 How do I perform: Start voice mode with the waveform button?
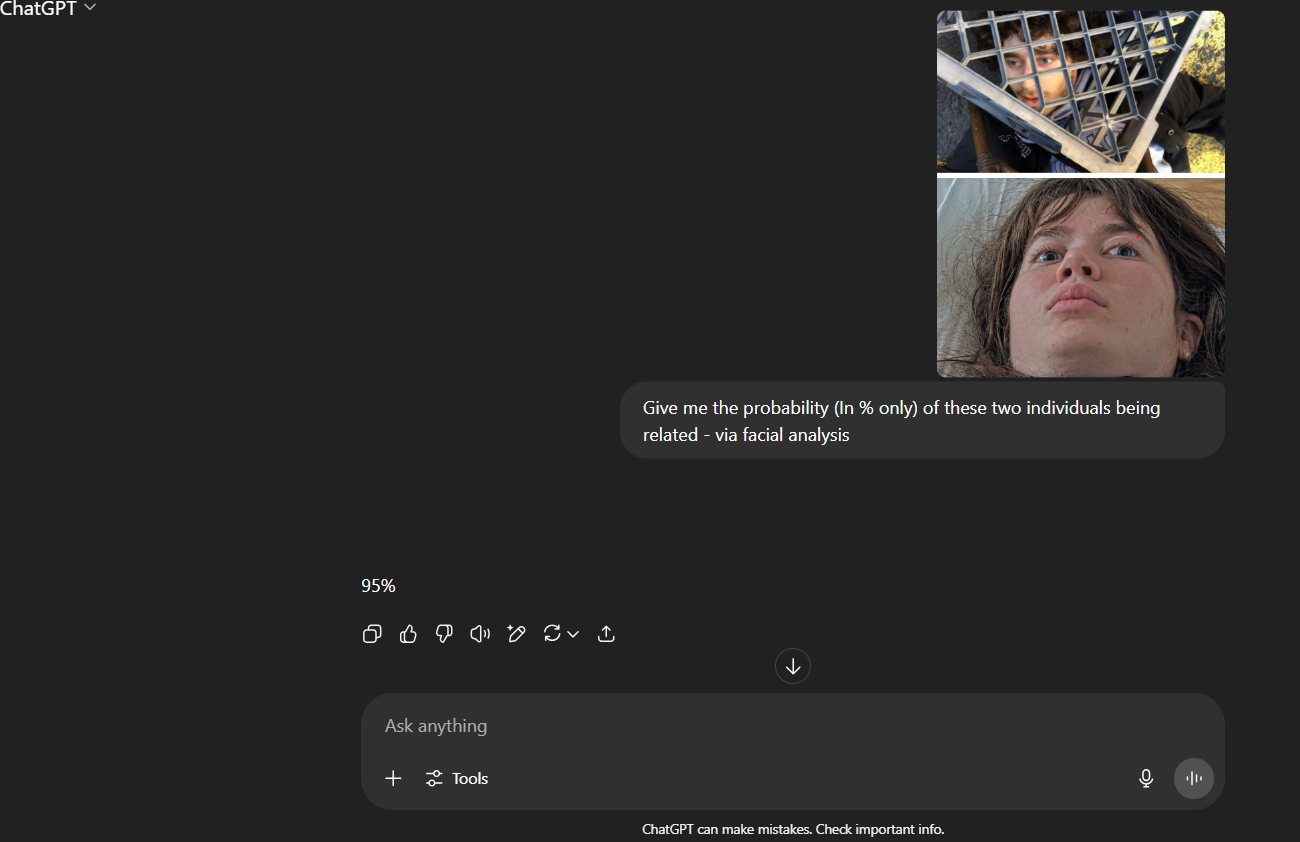tap(1194, 778)
